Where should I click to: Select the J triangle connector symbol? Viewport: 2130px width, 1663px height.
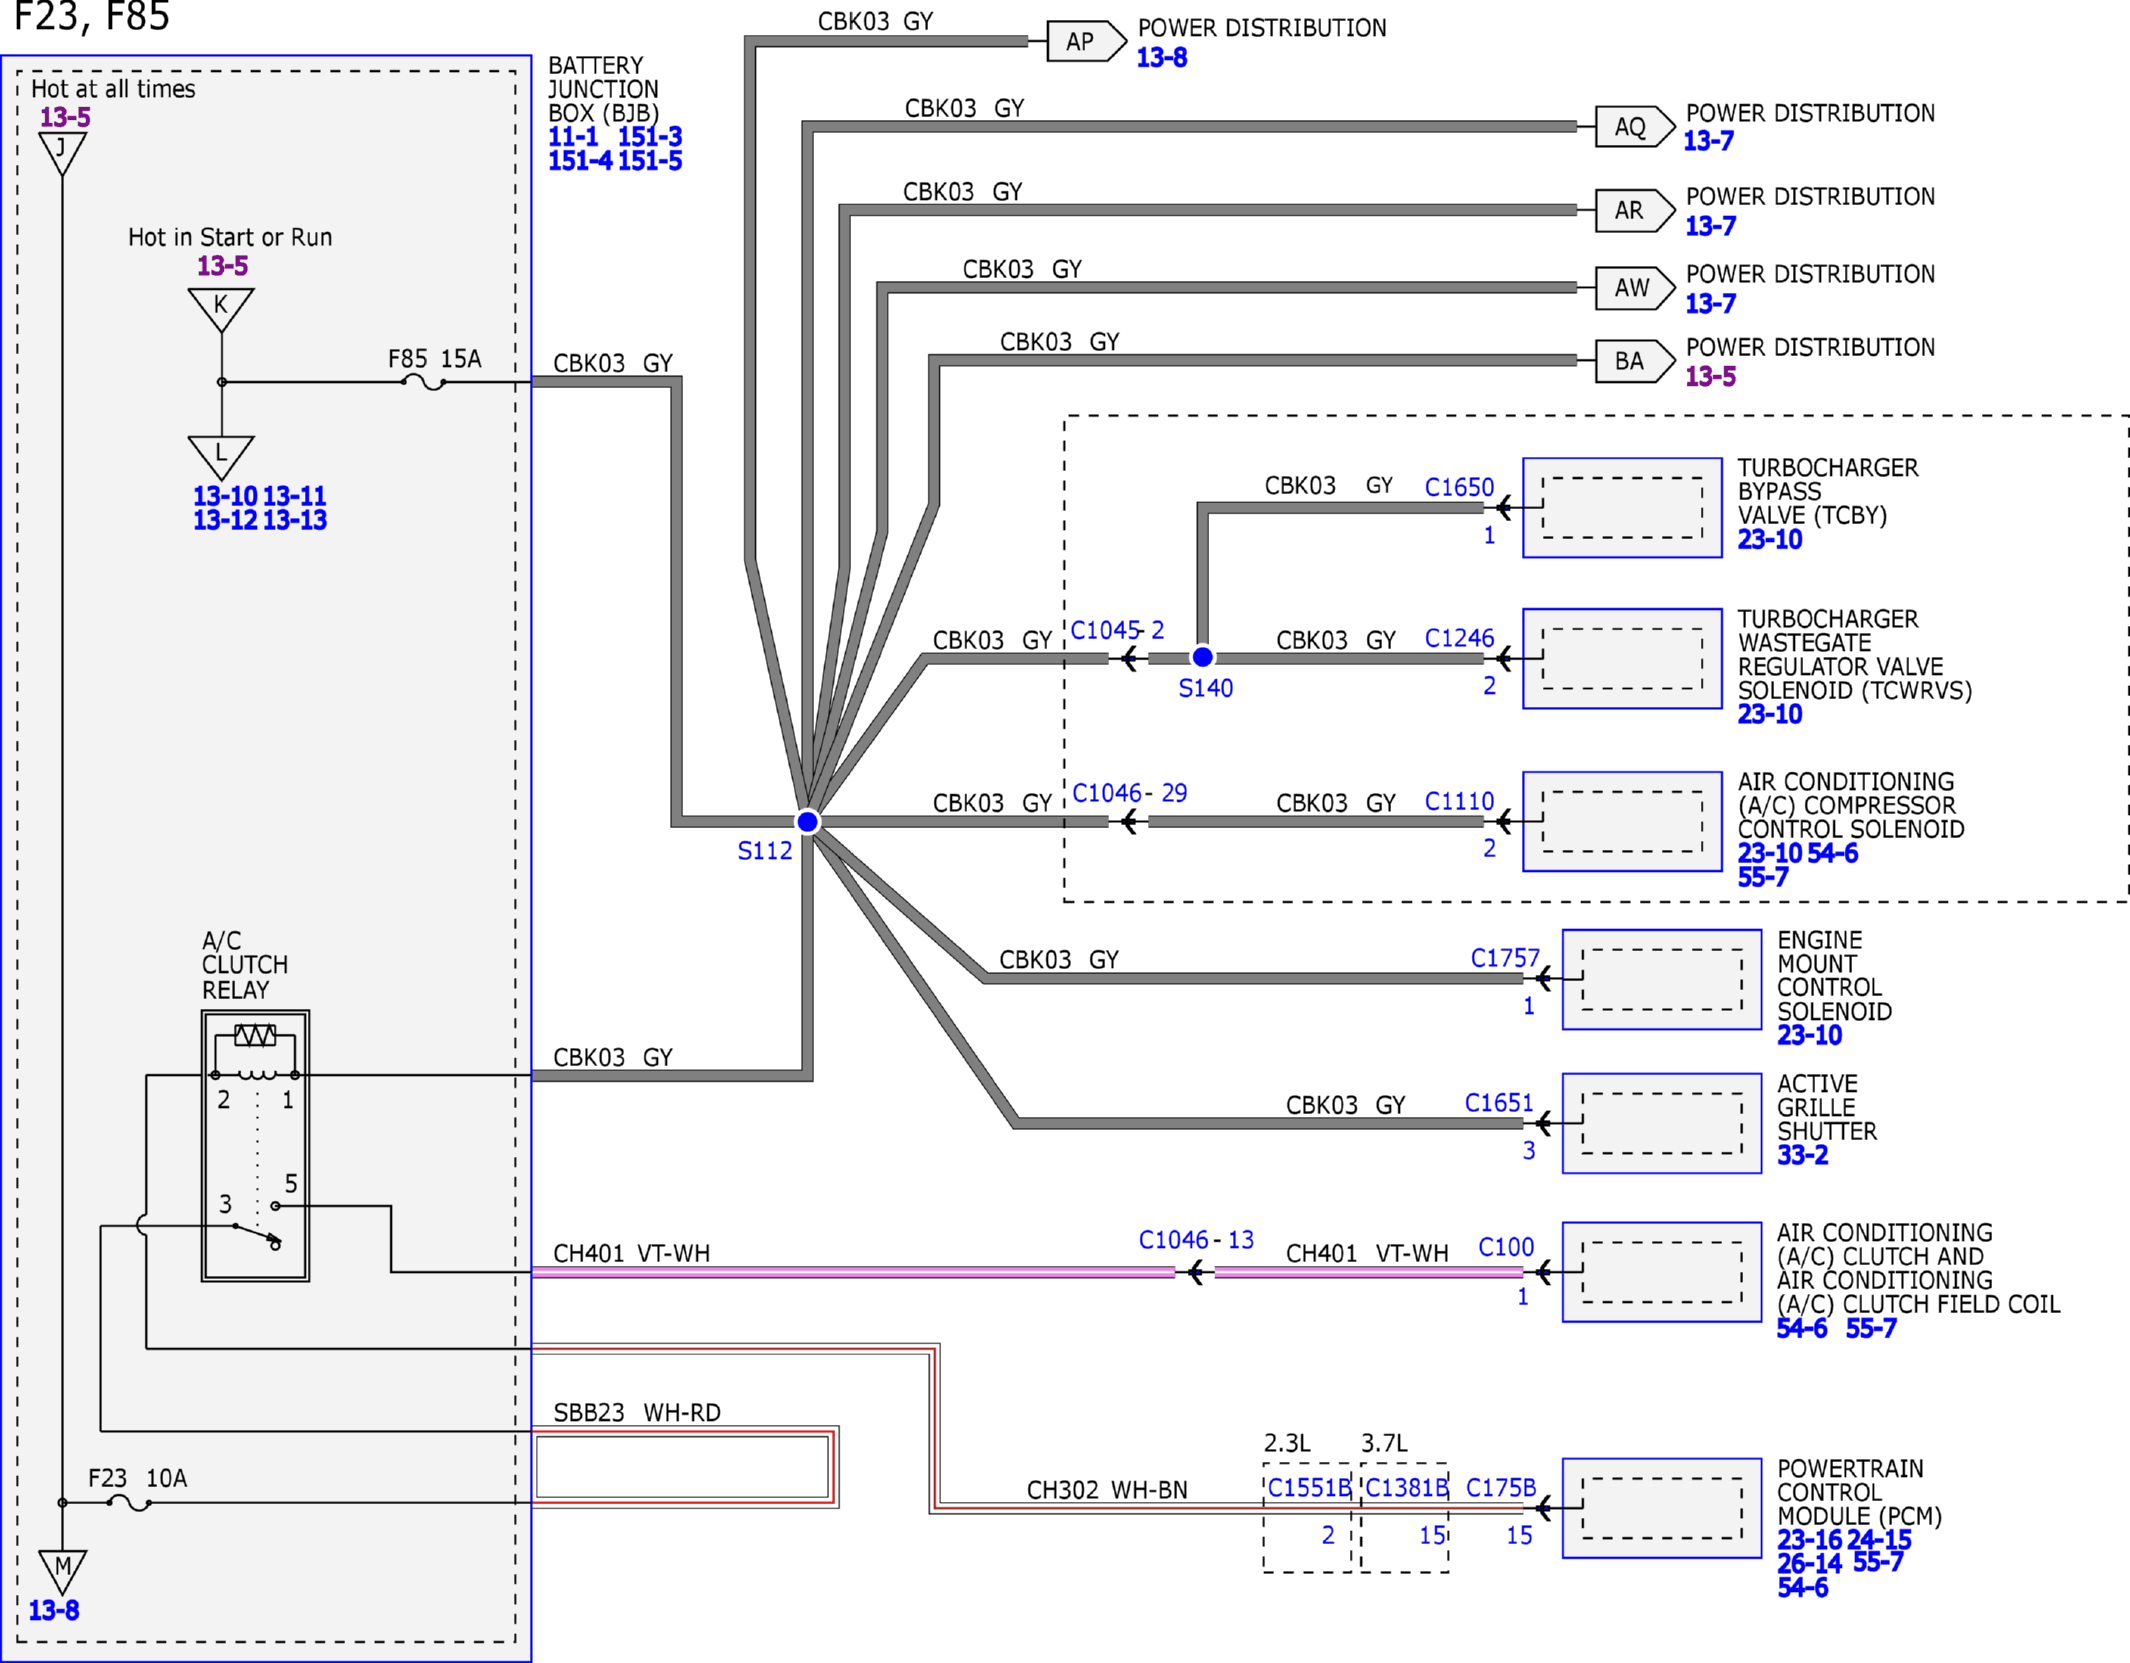click(62, 153)
